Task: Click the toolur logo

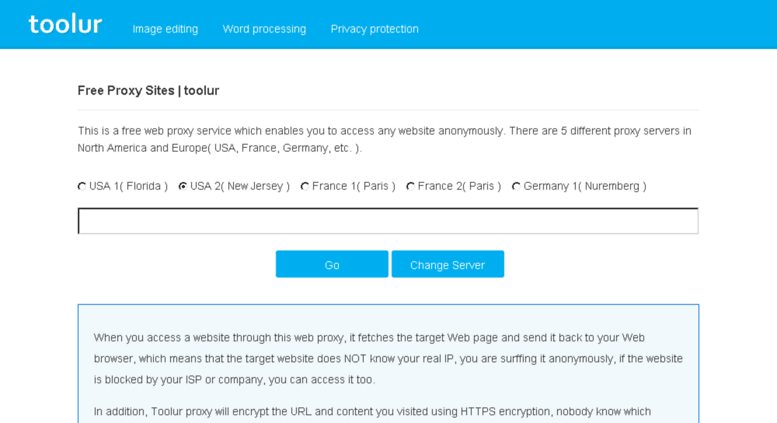Action: click(65, 24)
